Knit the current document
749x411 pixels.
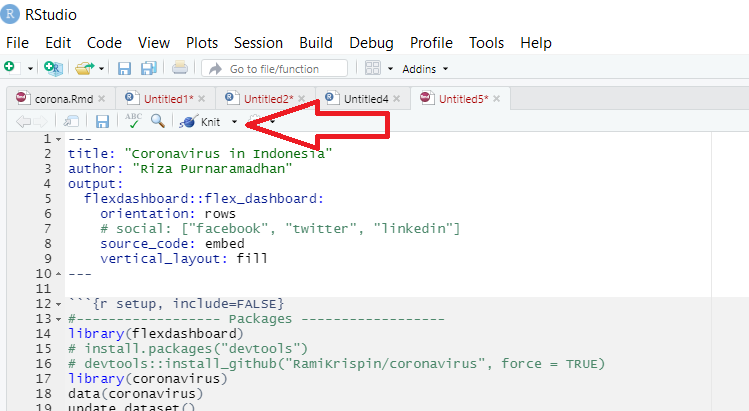point(200,122)
